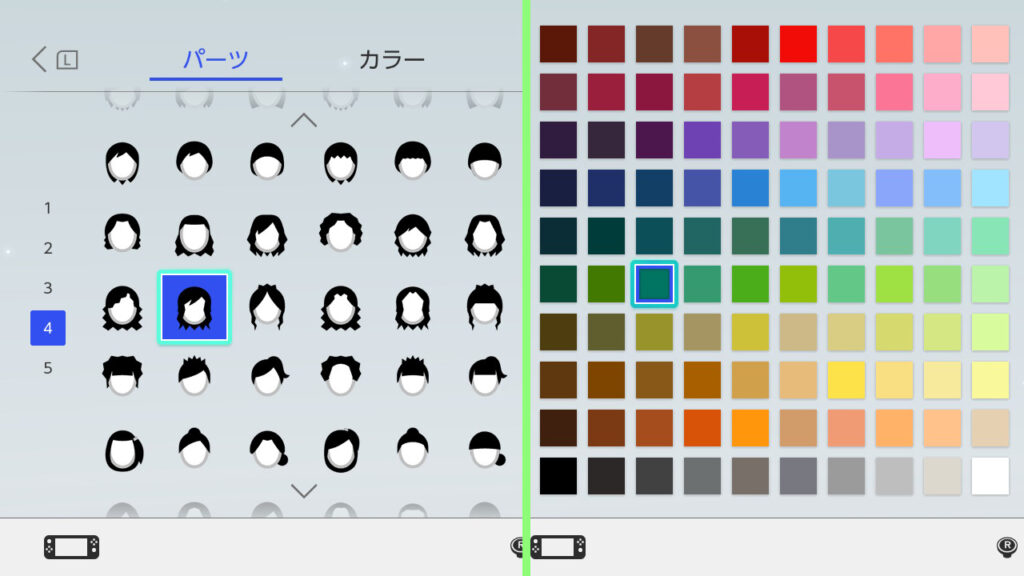Image resolution: width=1024 pixels, height=576 pixels.
Task: Jump to hairstyle page 1
Action: 48,208
